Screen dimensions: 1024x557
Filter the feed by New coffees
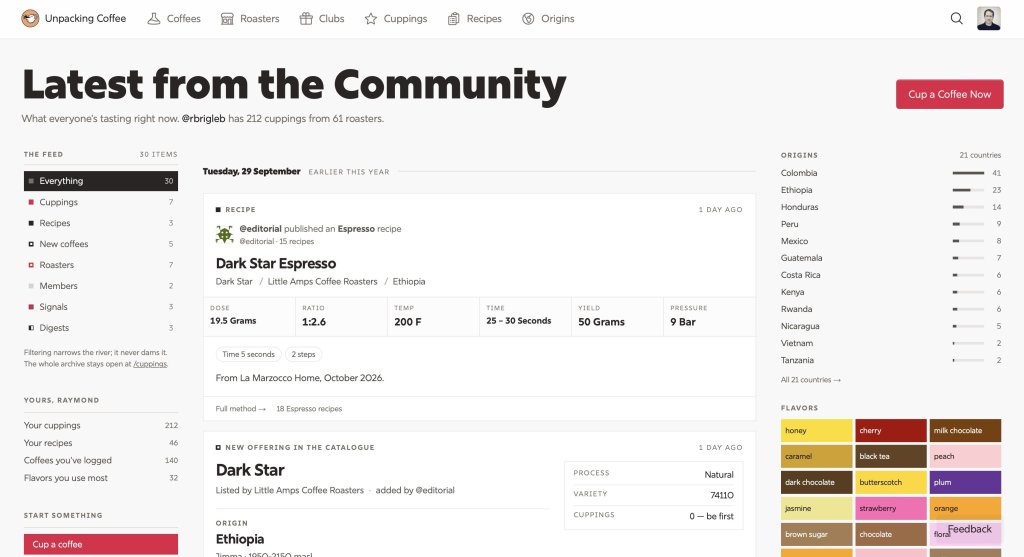click(101, 244)
